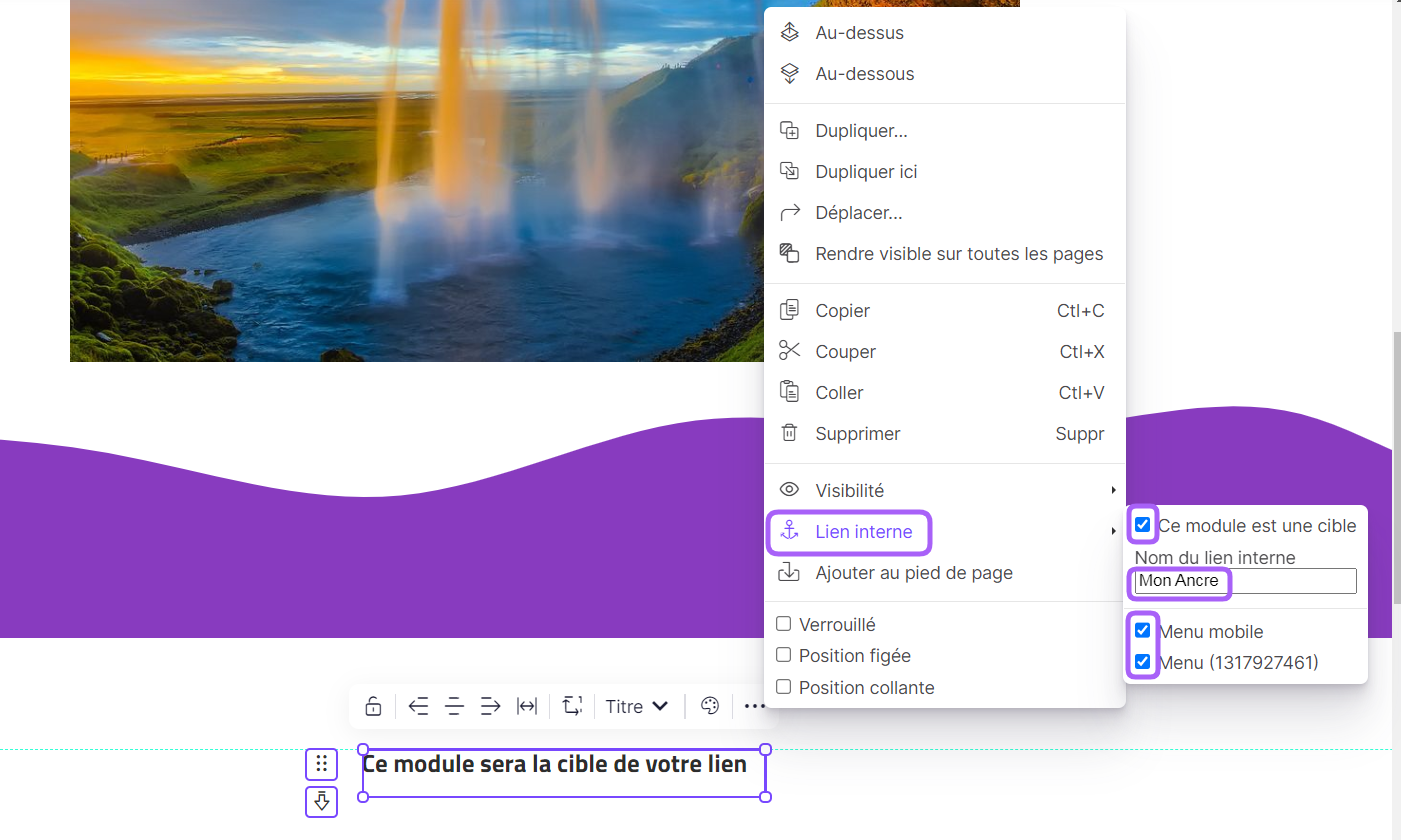
Task: Click the full width stretch icon
Action: pos(526,706)
